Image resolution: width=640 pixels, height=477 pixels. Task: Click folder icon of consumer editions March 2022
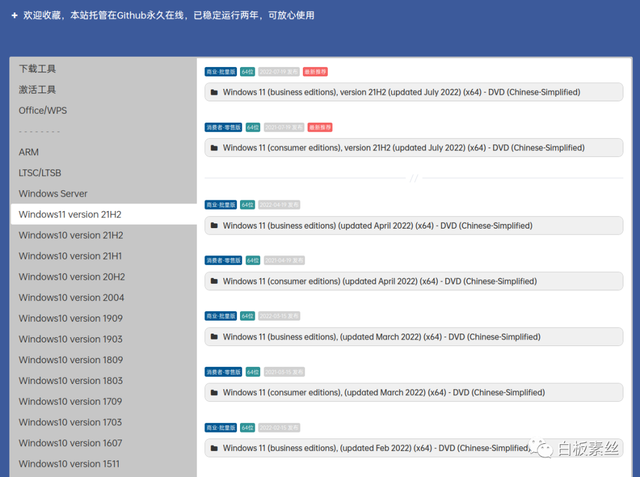(214, 393)
